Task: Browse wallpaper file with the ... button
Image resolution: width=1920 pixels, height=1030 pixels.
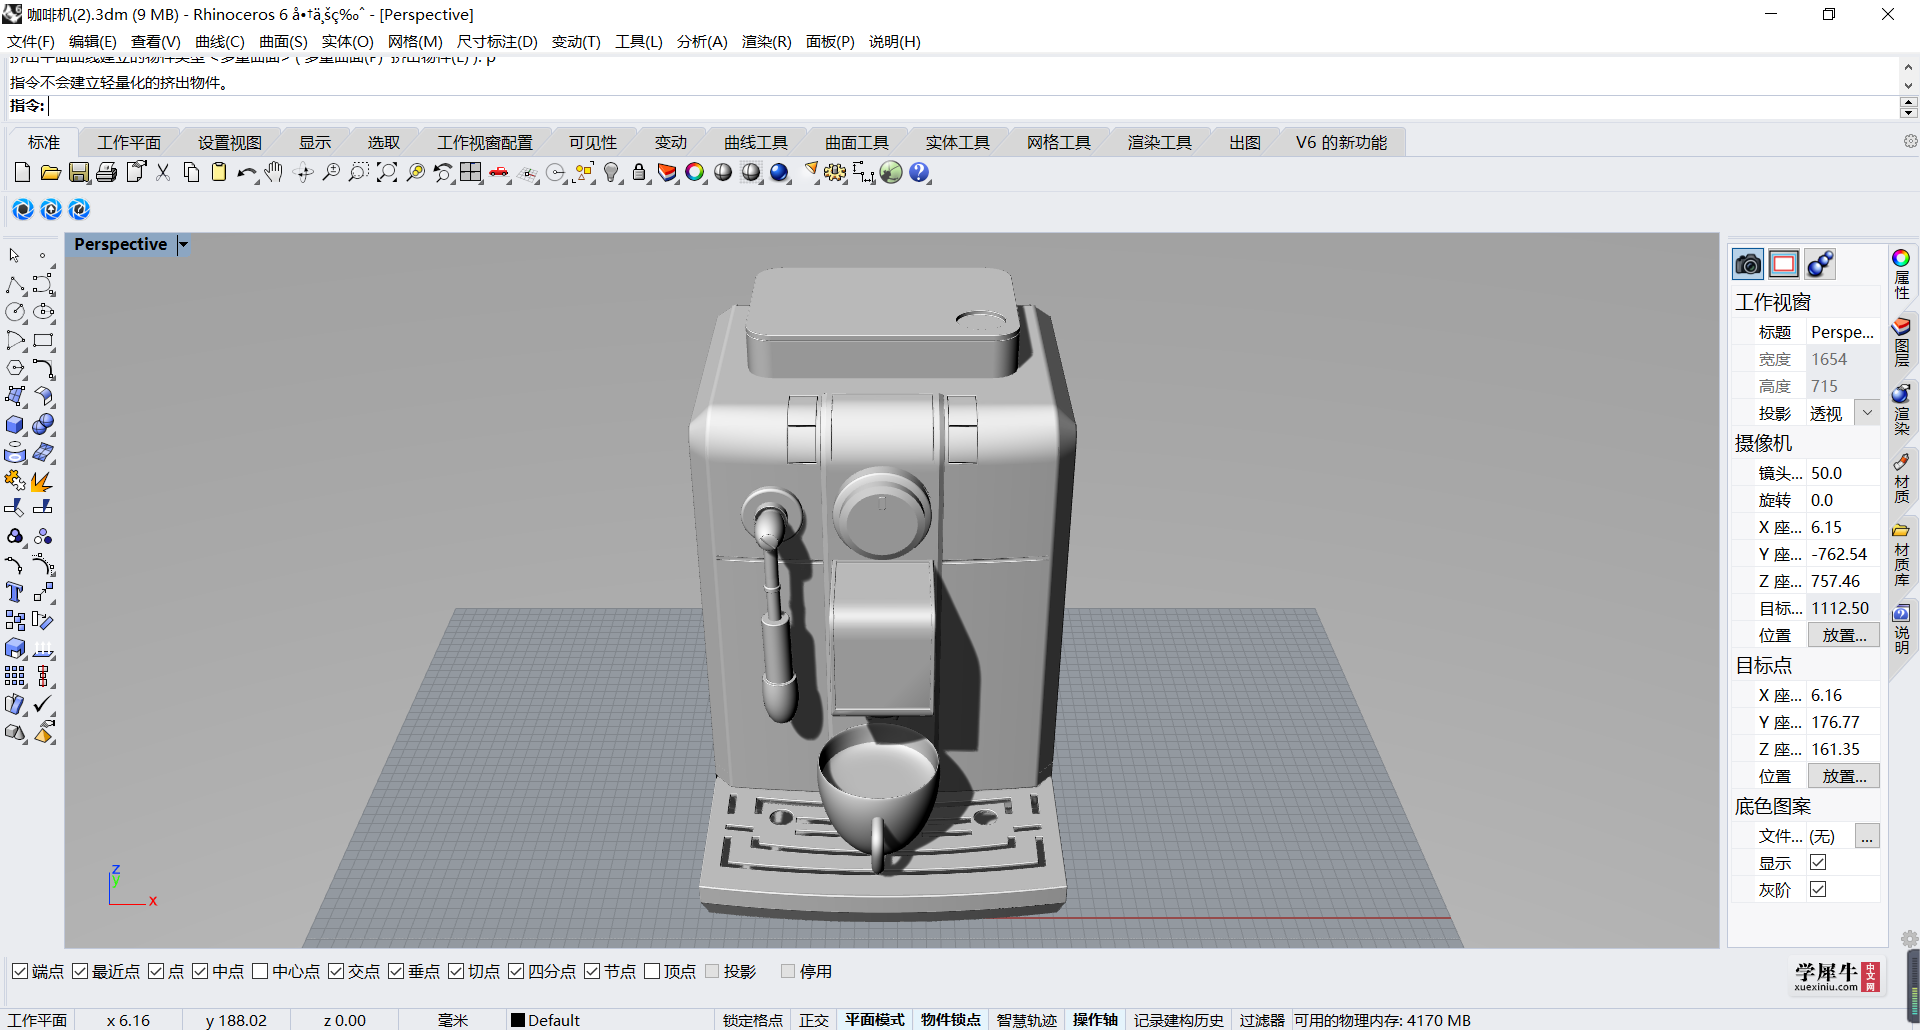Action: pyautogui.click(x=1867, y=836)
